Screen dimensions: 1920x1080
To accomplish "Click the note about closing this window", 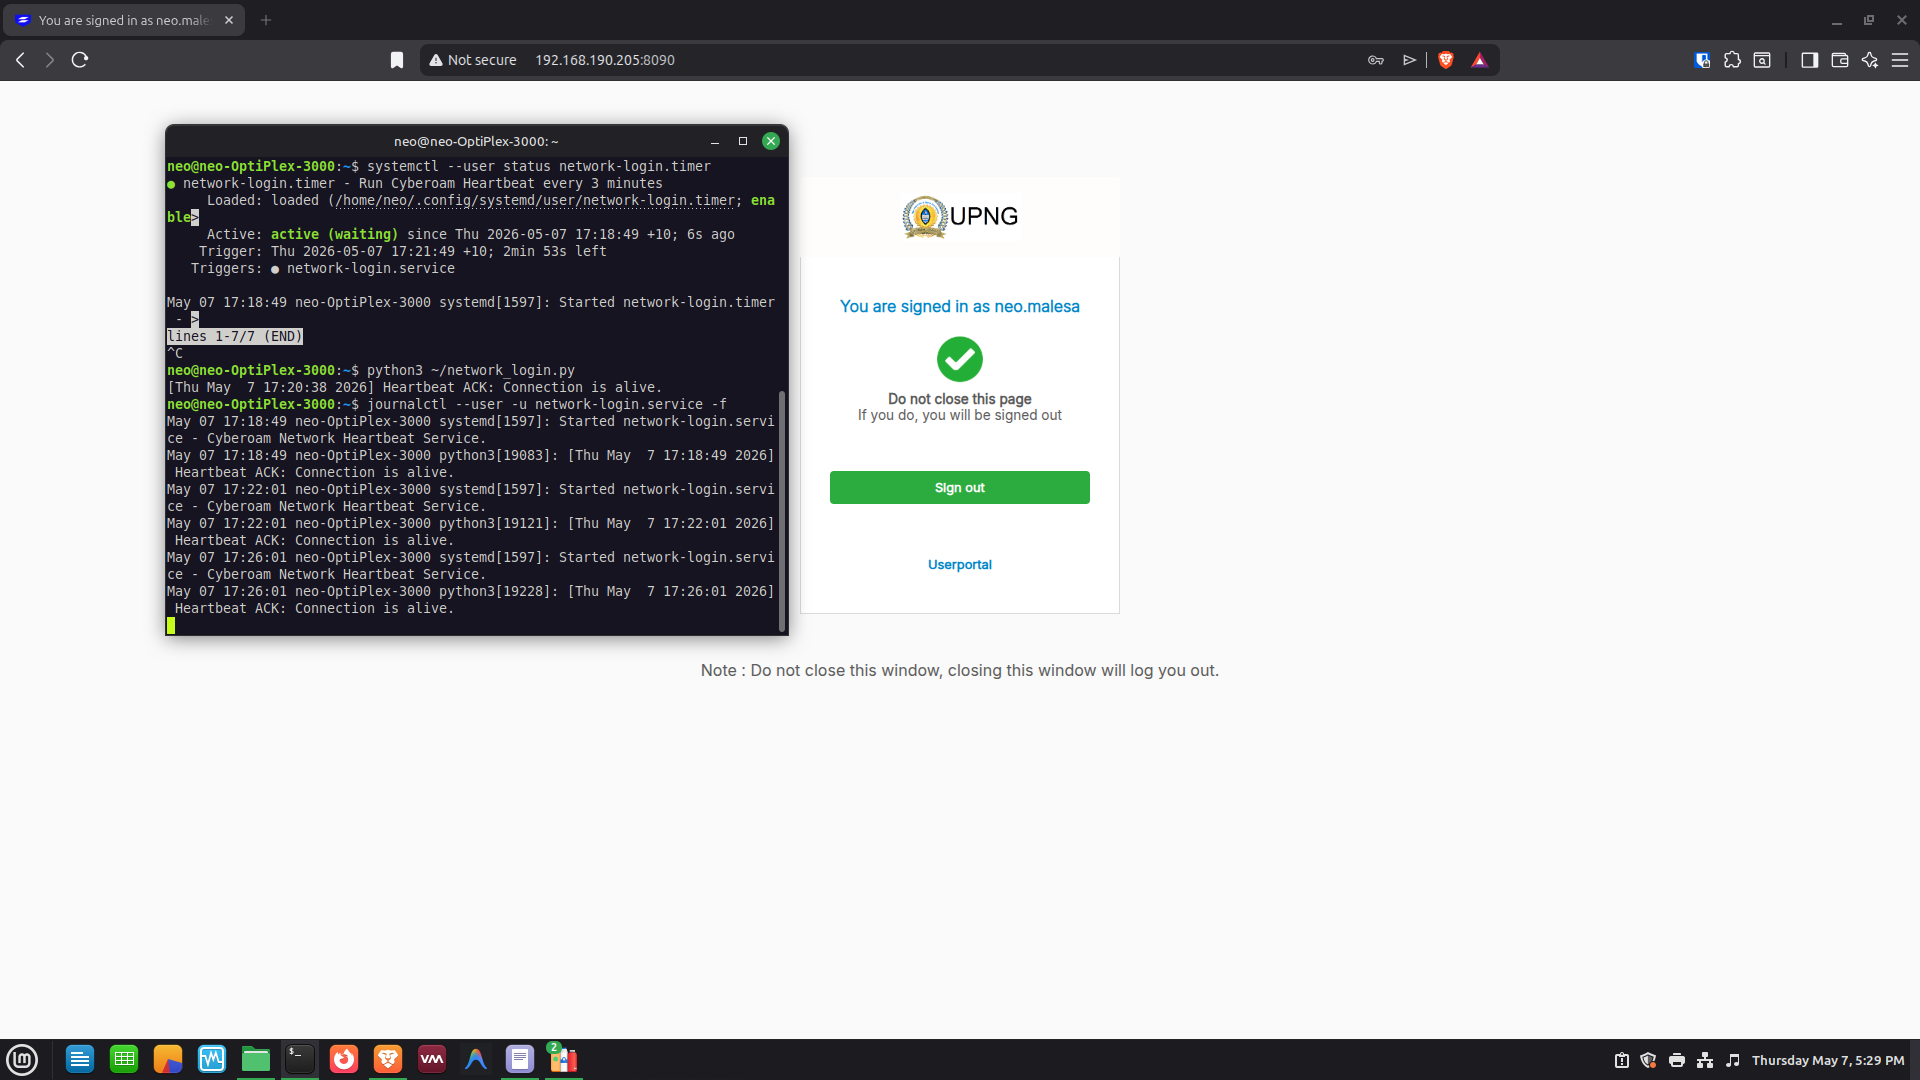I will (x=960, y=671).
